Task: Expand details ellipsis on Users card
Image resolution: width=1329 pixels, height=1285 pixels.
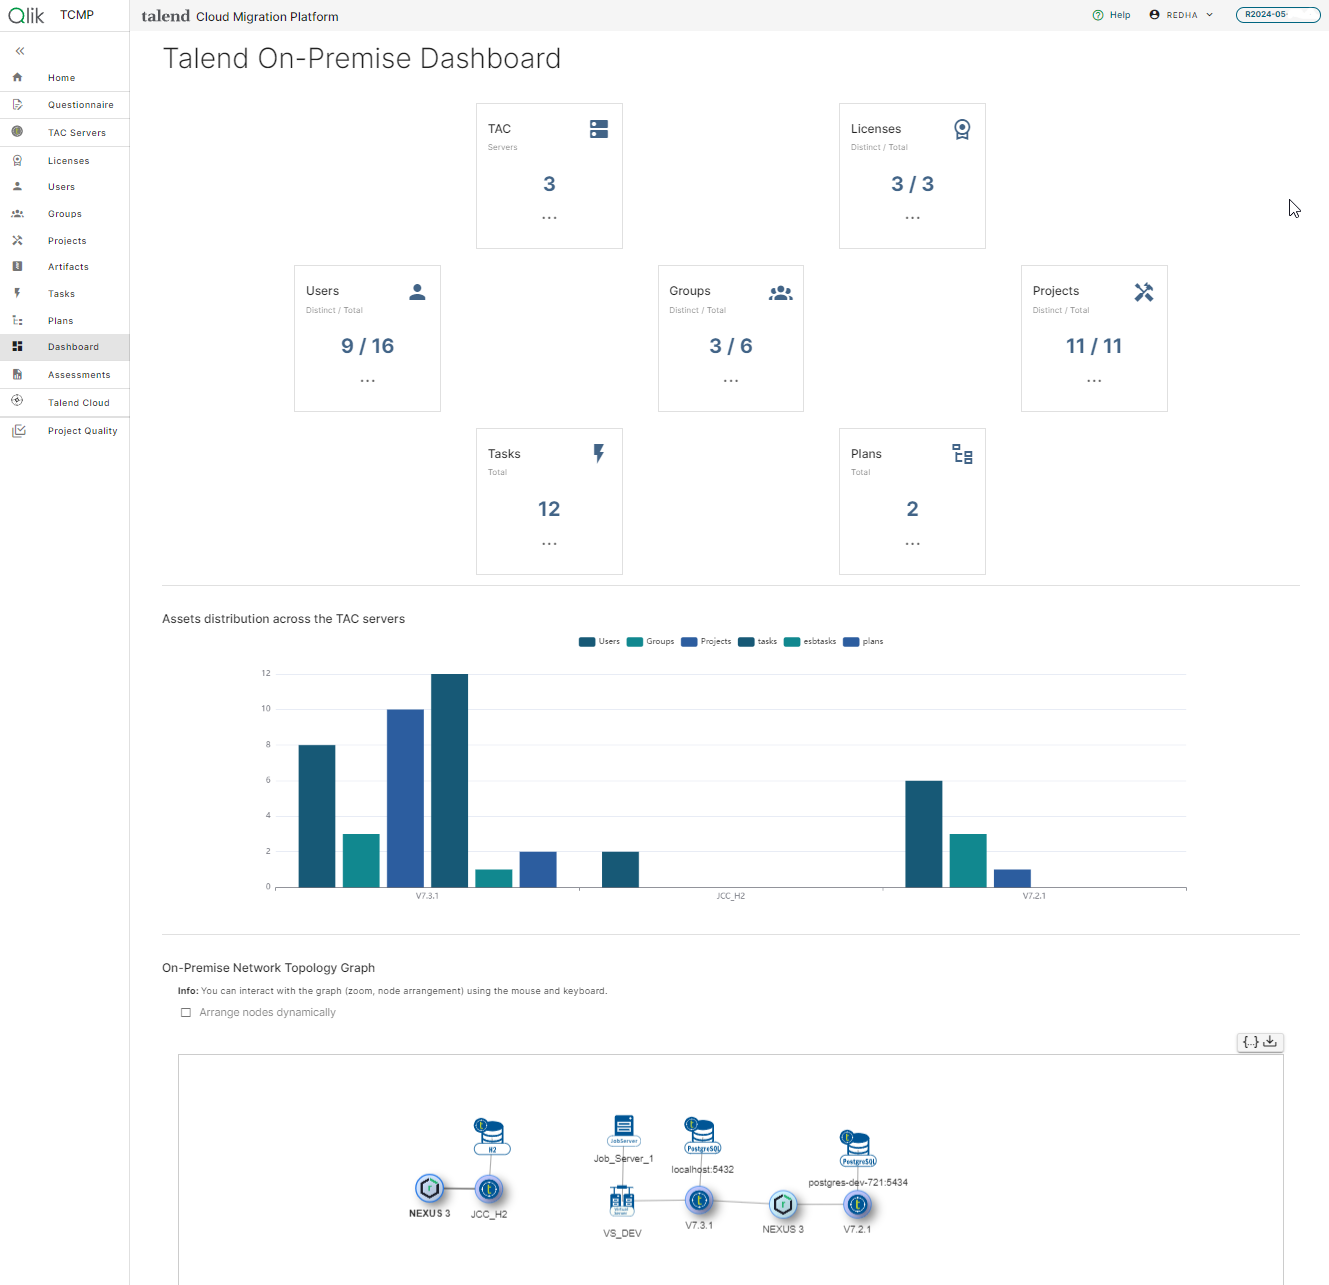Action: click(367, 380)
